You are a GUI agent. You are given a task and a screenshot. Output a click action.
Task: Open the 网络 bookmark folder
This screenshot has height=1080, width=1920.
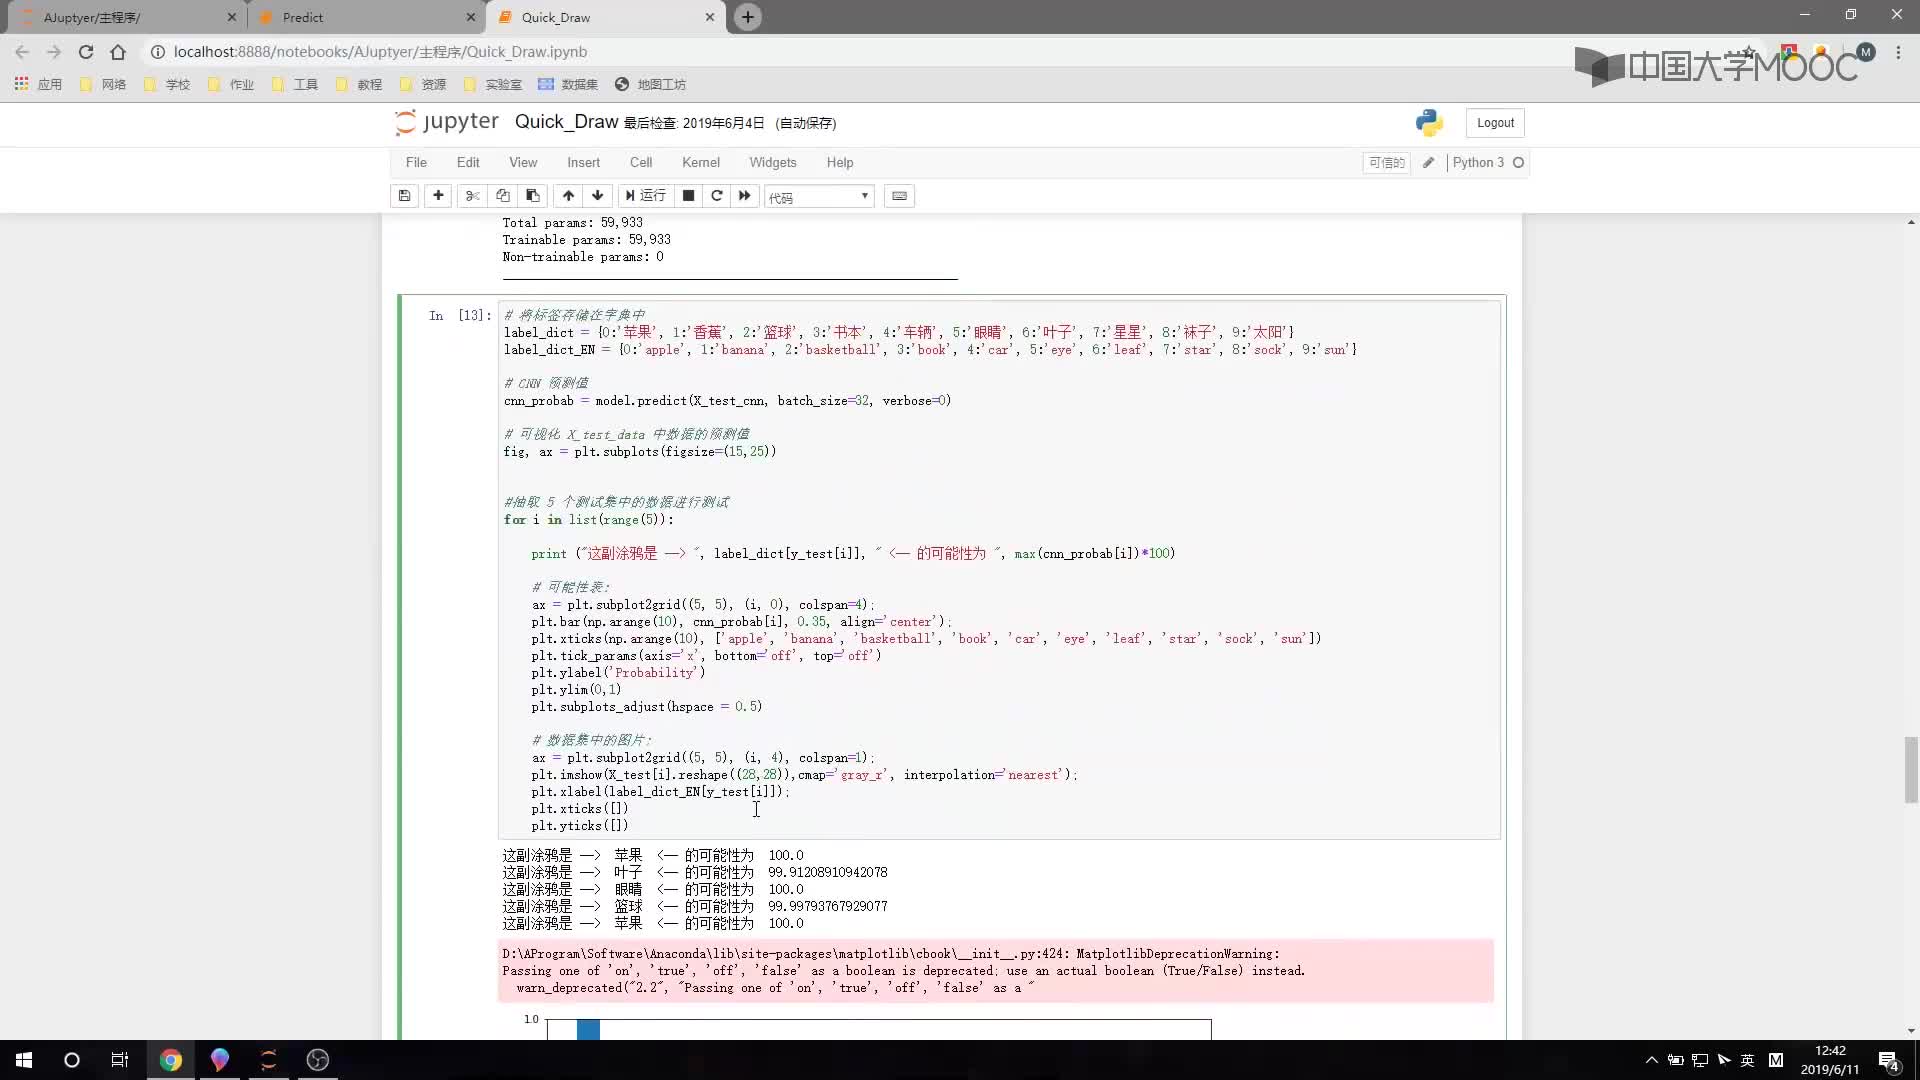click(x=103, y=85)
